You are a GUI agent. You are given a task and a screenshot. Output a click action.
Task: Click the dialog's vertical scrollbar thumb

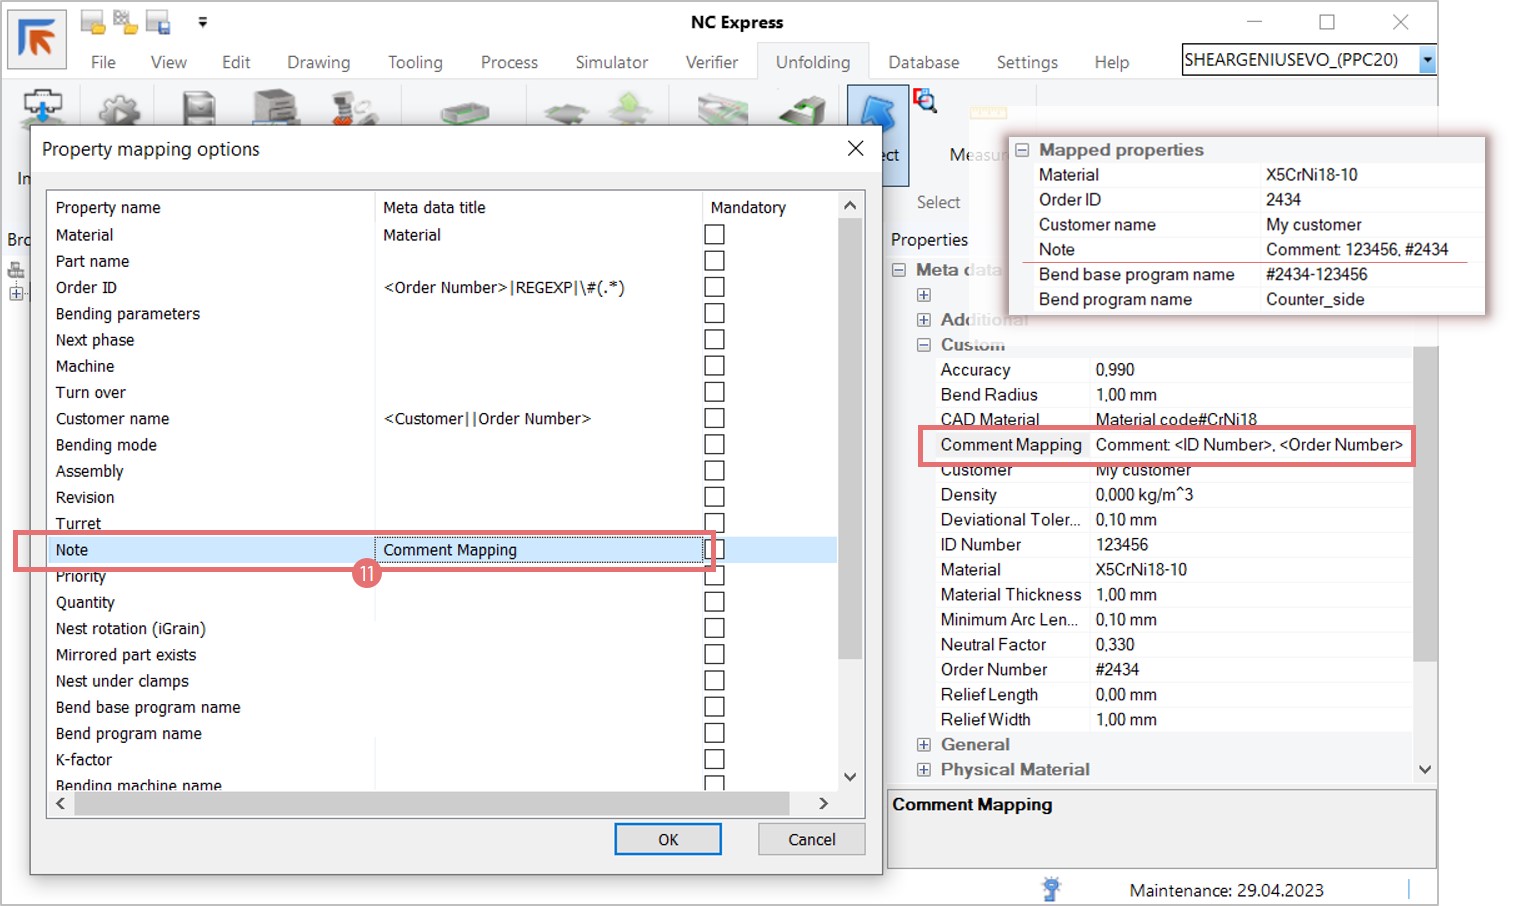pyautogui.click(x=849, y=440)
